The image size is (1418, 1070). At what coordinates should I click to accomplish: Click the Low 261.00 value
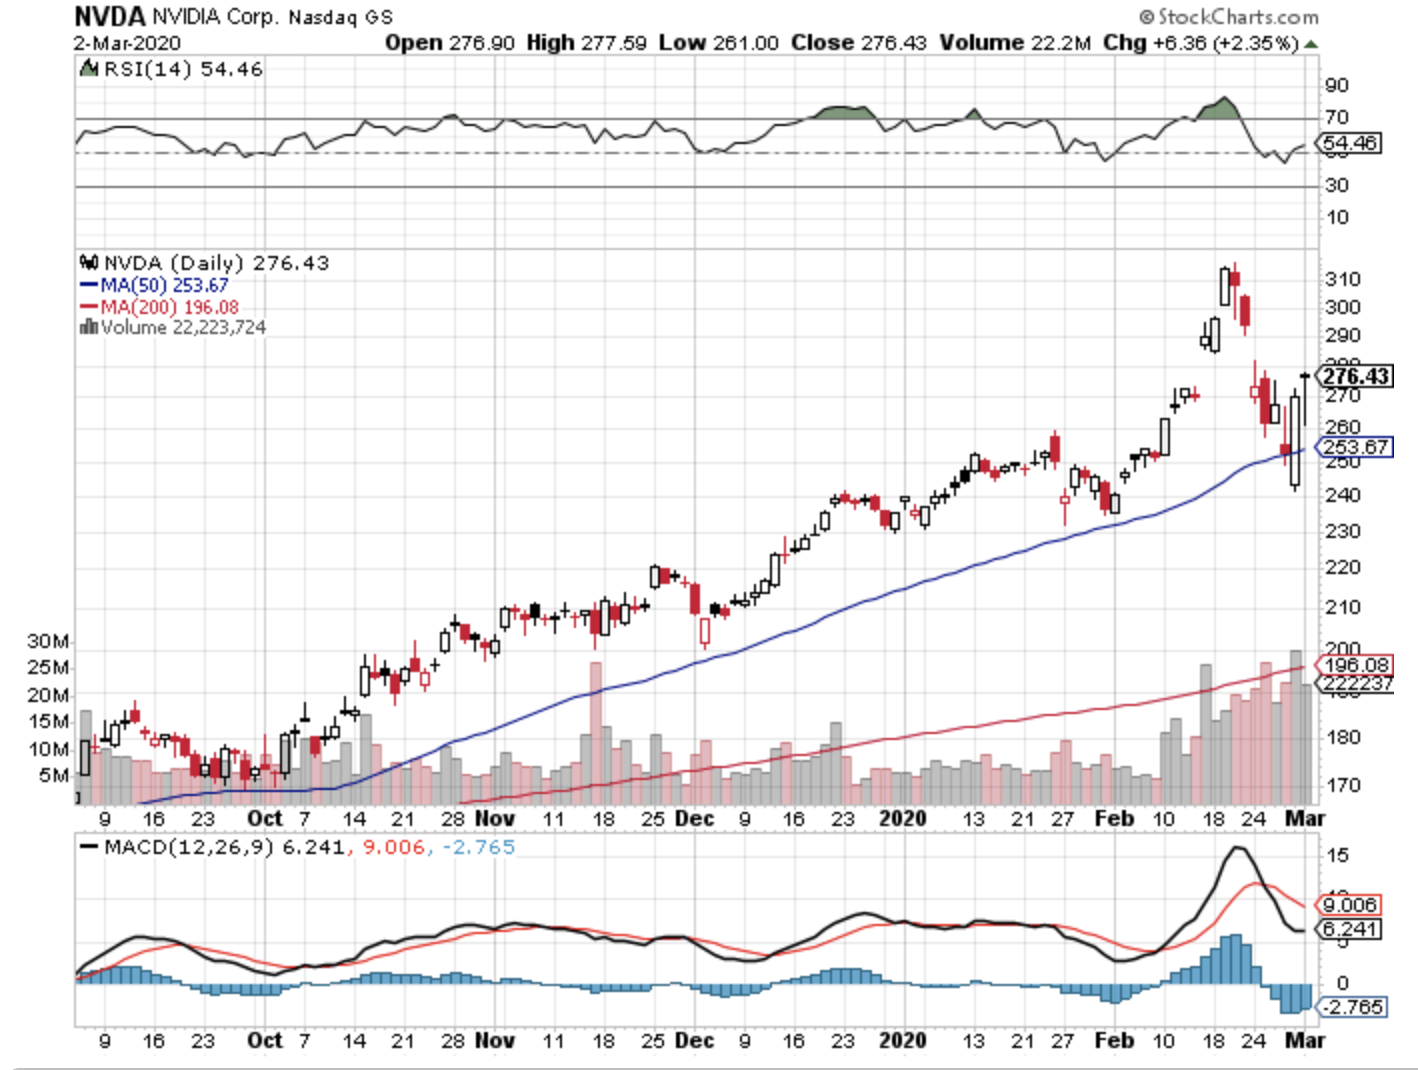pos(718,43)
